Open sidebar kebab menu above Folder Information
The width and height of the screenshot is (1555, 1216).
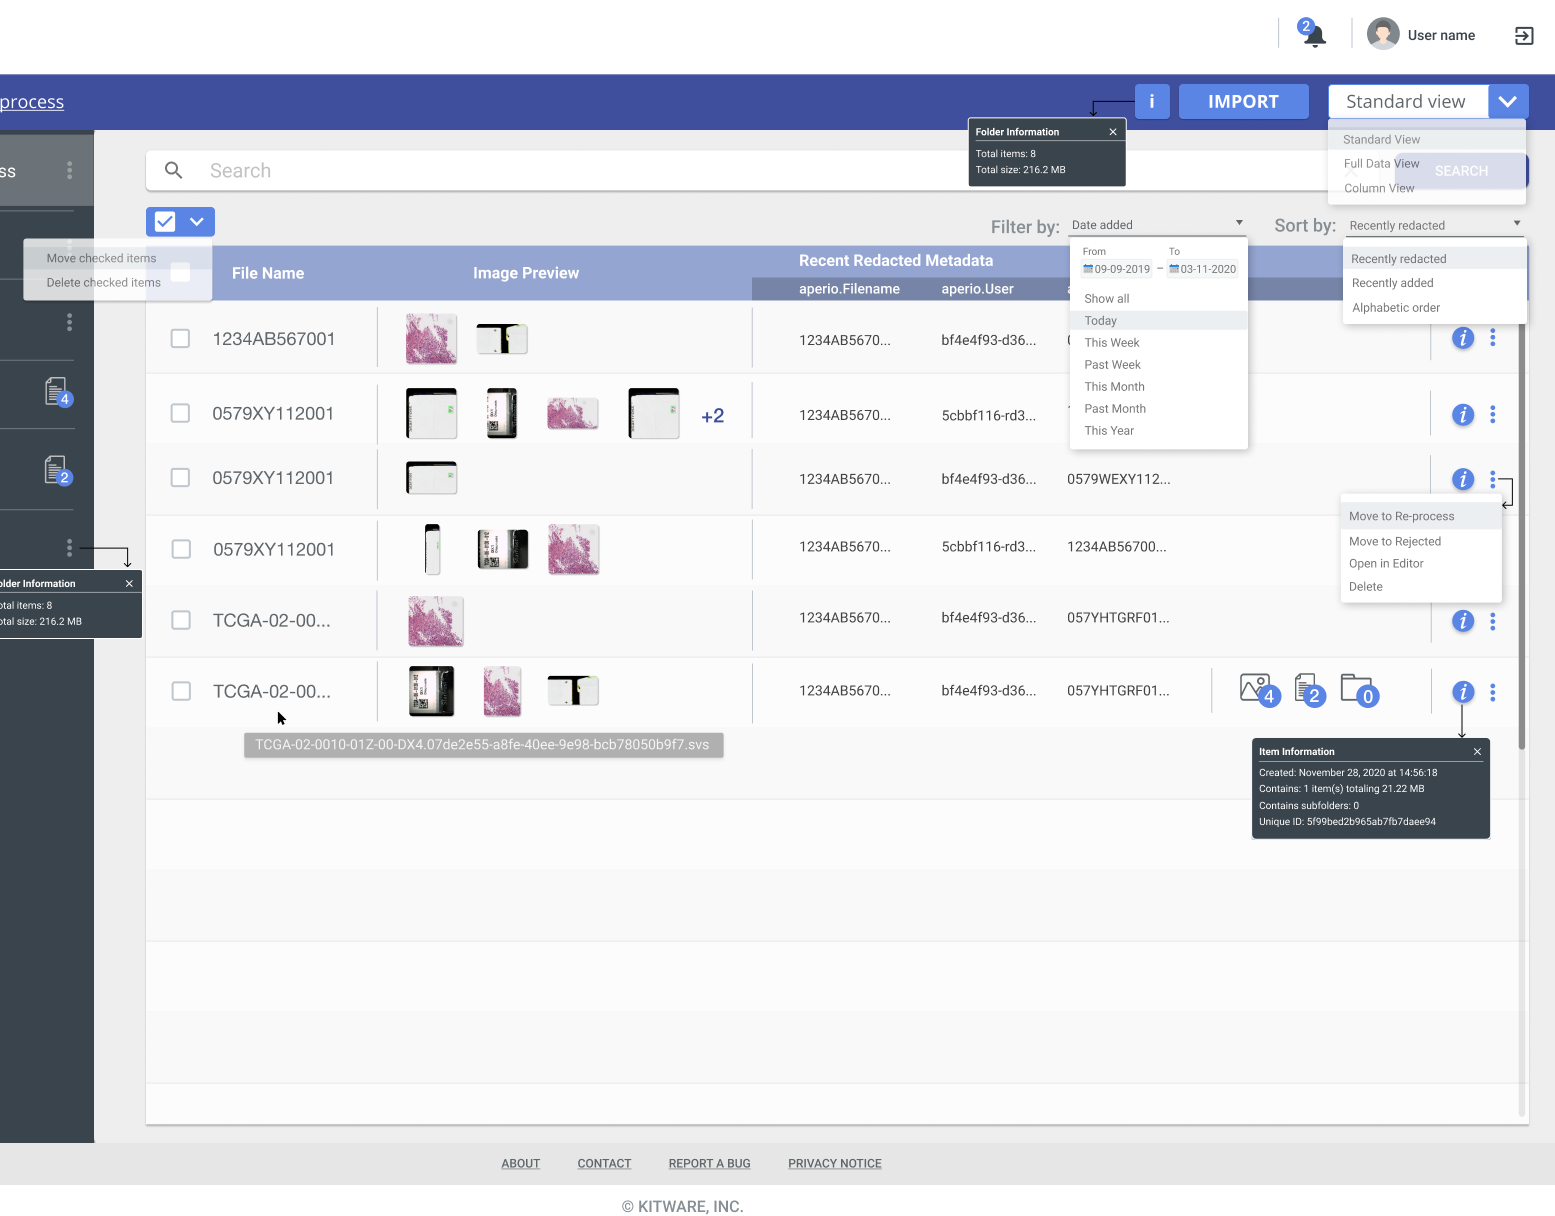[69, 547]
